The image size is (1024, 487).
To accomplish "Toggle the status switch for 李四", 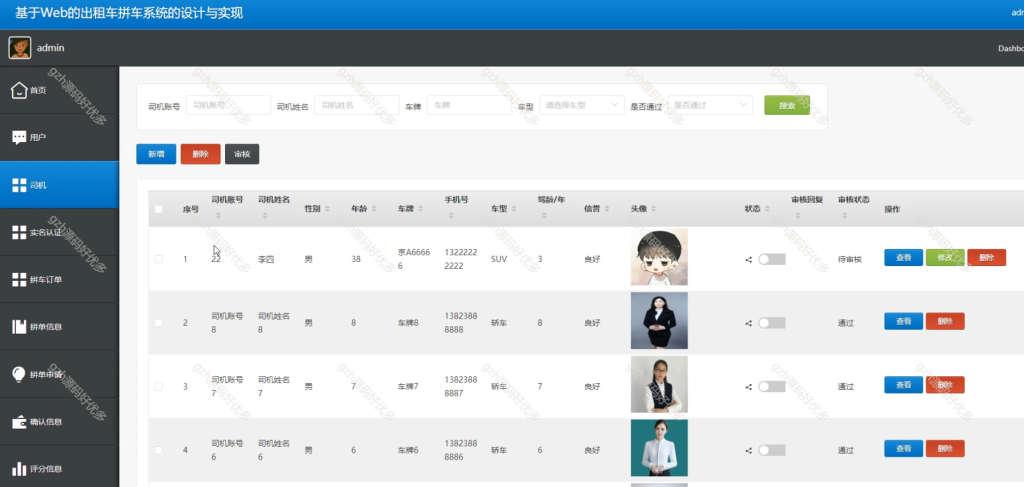I will click(x=771, y=259).
